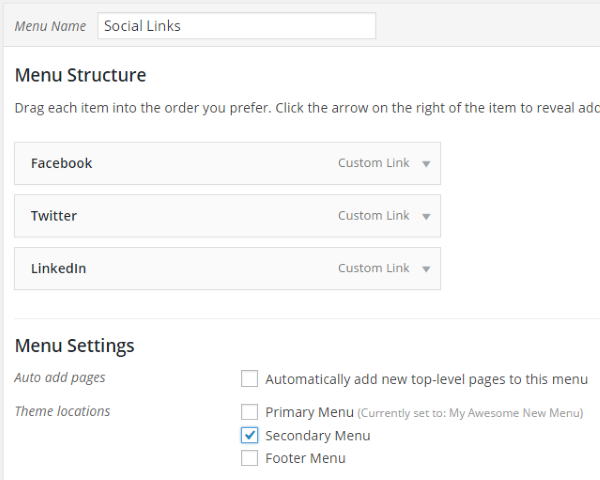Image resolution: width=600 pixels, height=480 pixels.
Task: Click Custom Link text in LinkedIn row
Action: point(374,268)
